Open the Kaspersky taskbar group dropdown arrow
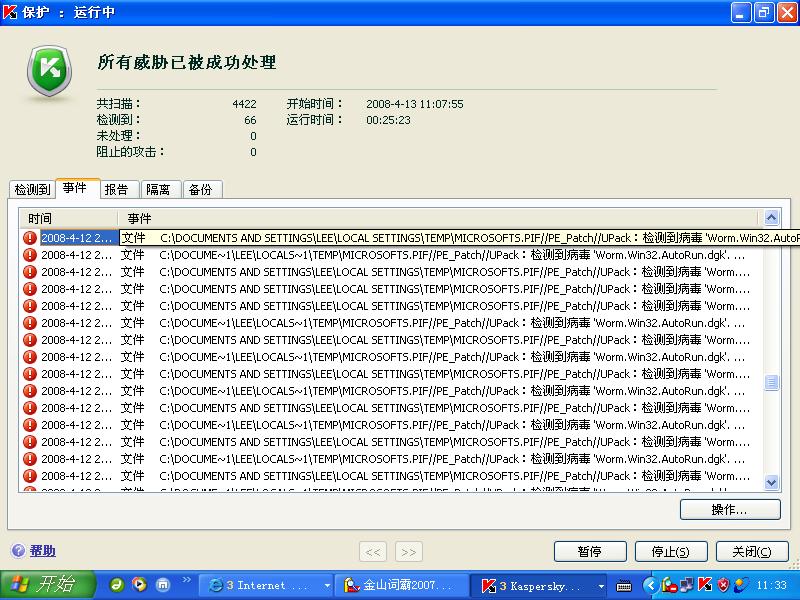The width and height of the screenshot is (800, 600). tap(601, 586)
